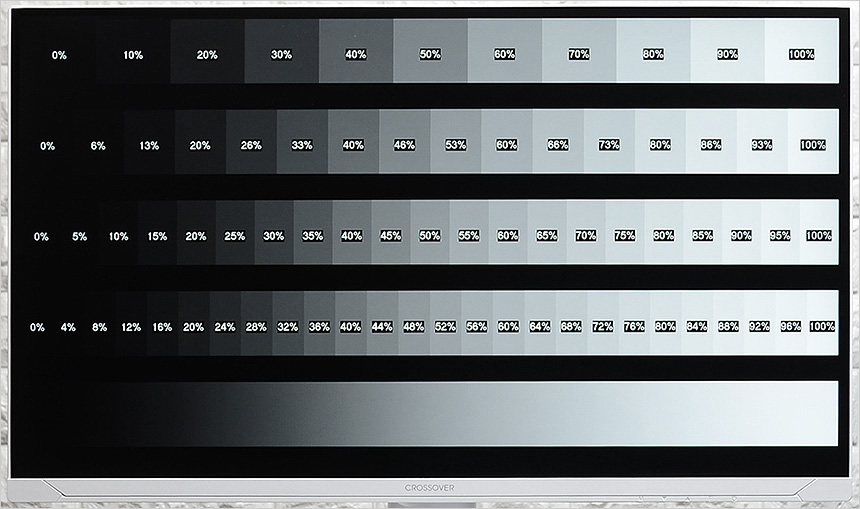Viewport: 860px width, 509px height.
Task: Select the 46% grayscale patch
Action: (x=404, y=145)
